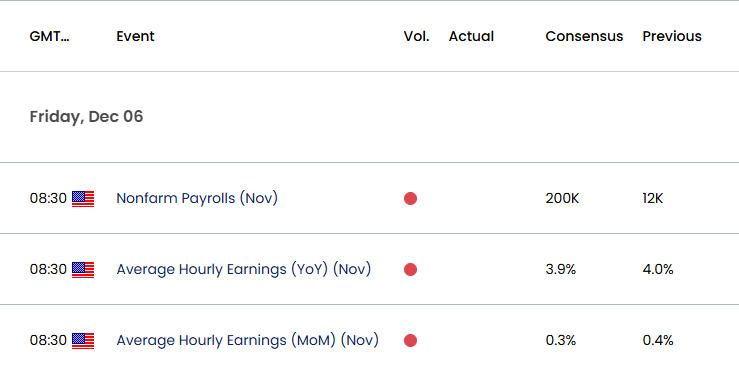The width and height of the screenshot is (739, 372).
Task: Click the GMT time column header
Action: [49, 36]
